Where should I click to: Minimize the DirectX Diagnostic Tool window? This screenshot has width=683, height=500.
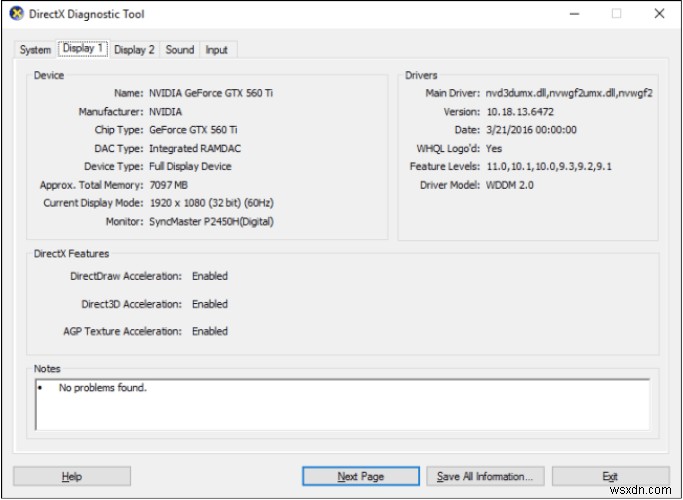[575, 14]
